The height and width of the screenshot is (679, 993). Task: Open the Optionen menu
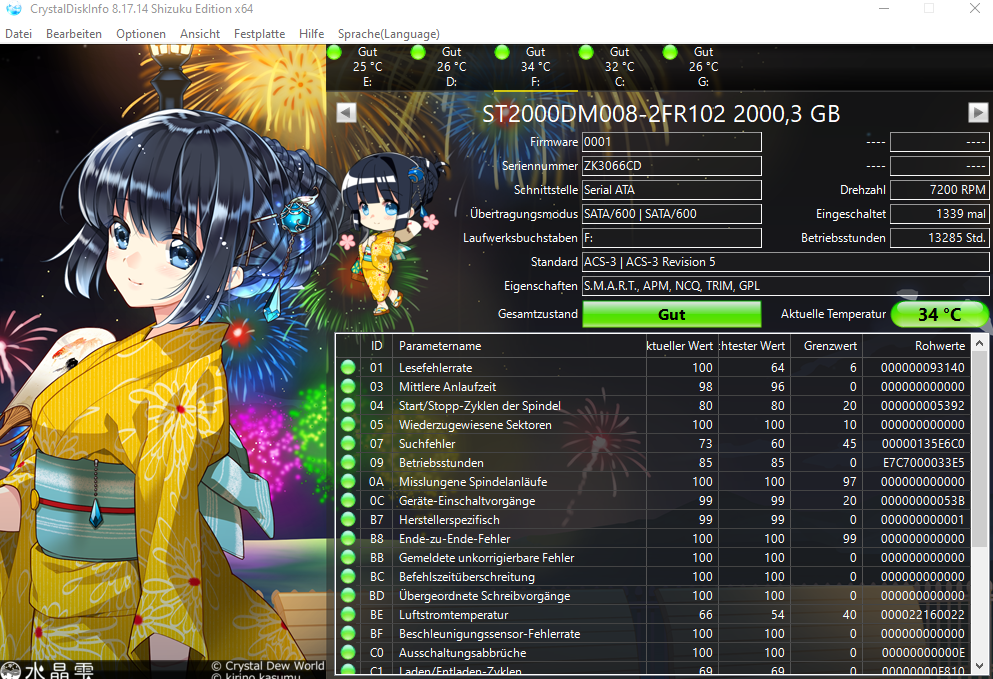(x=141, y=34)
